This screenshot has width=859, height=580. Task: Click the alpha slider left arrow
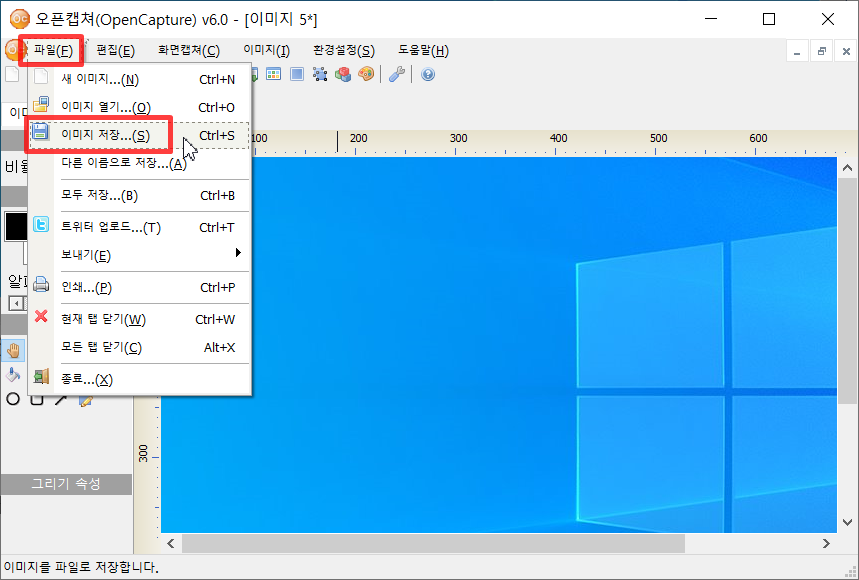tap(17, 303)
